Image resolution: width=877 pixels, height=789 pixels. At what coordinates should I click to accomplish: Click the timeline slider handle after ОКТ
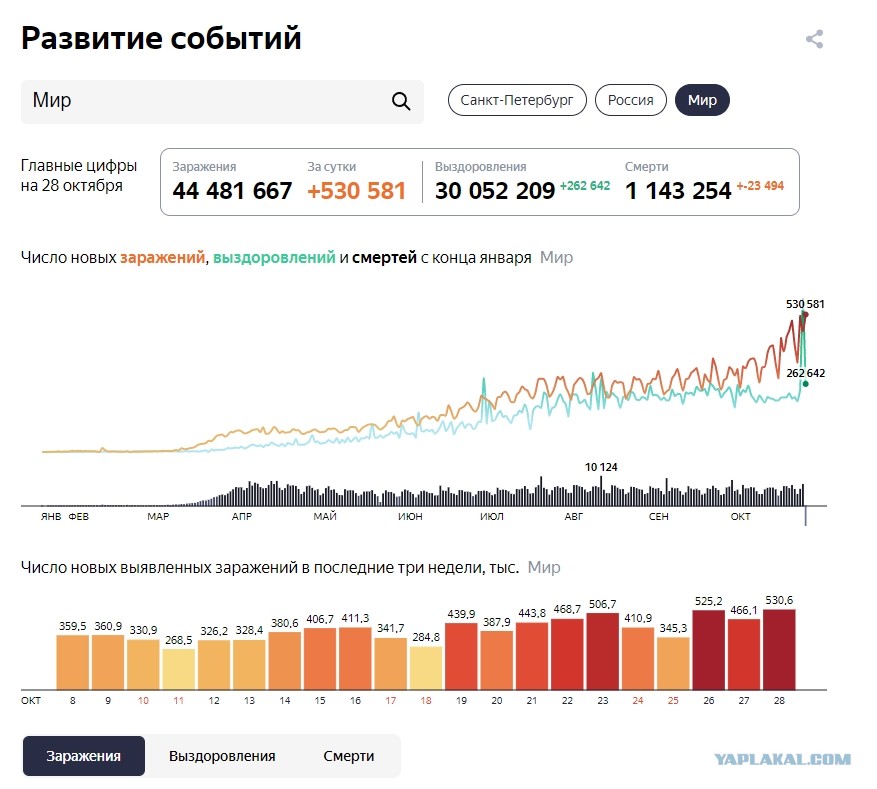(805, 516)
